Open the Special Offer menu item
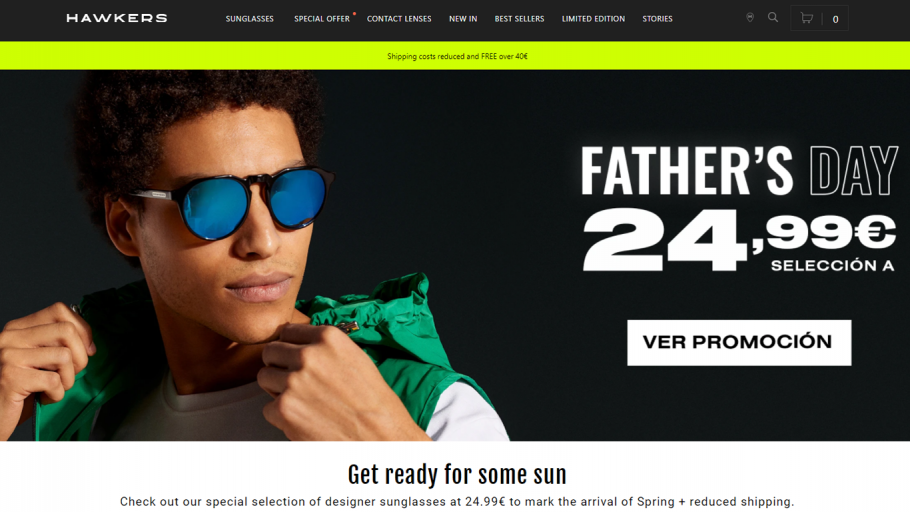 click(322, 19)
